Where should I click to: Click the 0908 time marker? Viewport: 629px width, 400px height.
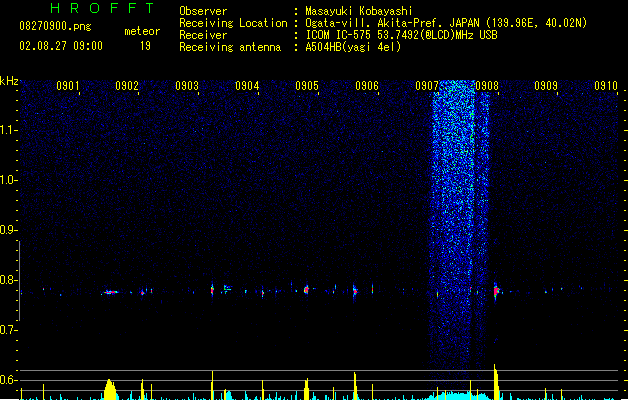pyautogui.click(x=487, y=86)
